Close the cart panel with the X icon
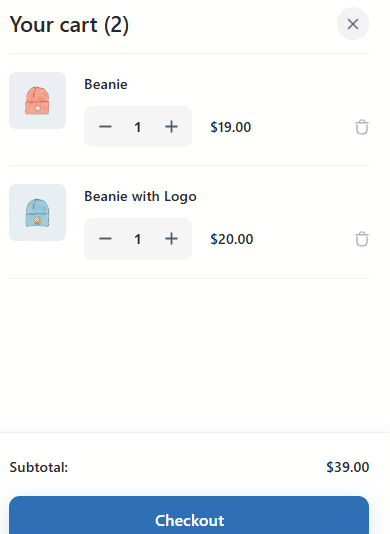 (x=353, y=24)
